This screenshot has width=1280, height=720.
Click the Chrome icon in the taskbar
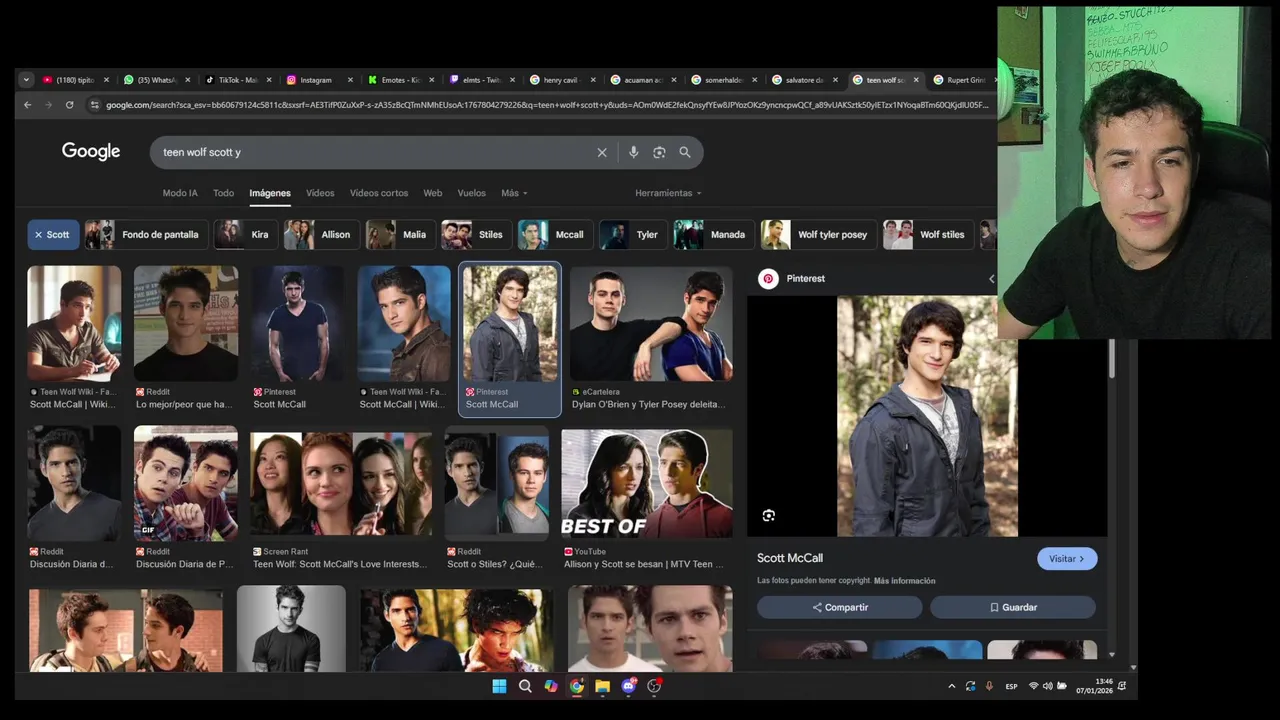click(x=577, y=686)
